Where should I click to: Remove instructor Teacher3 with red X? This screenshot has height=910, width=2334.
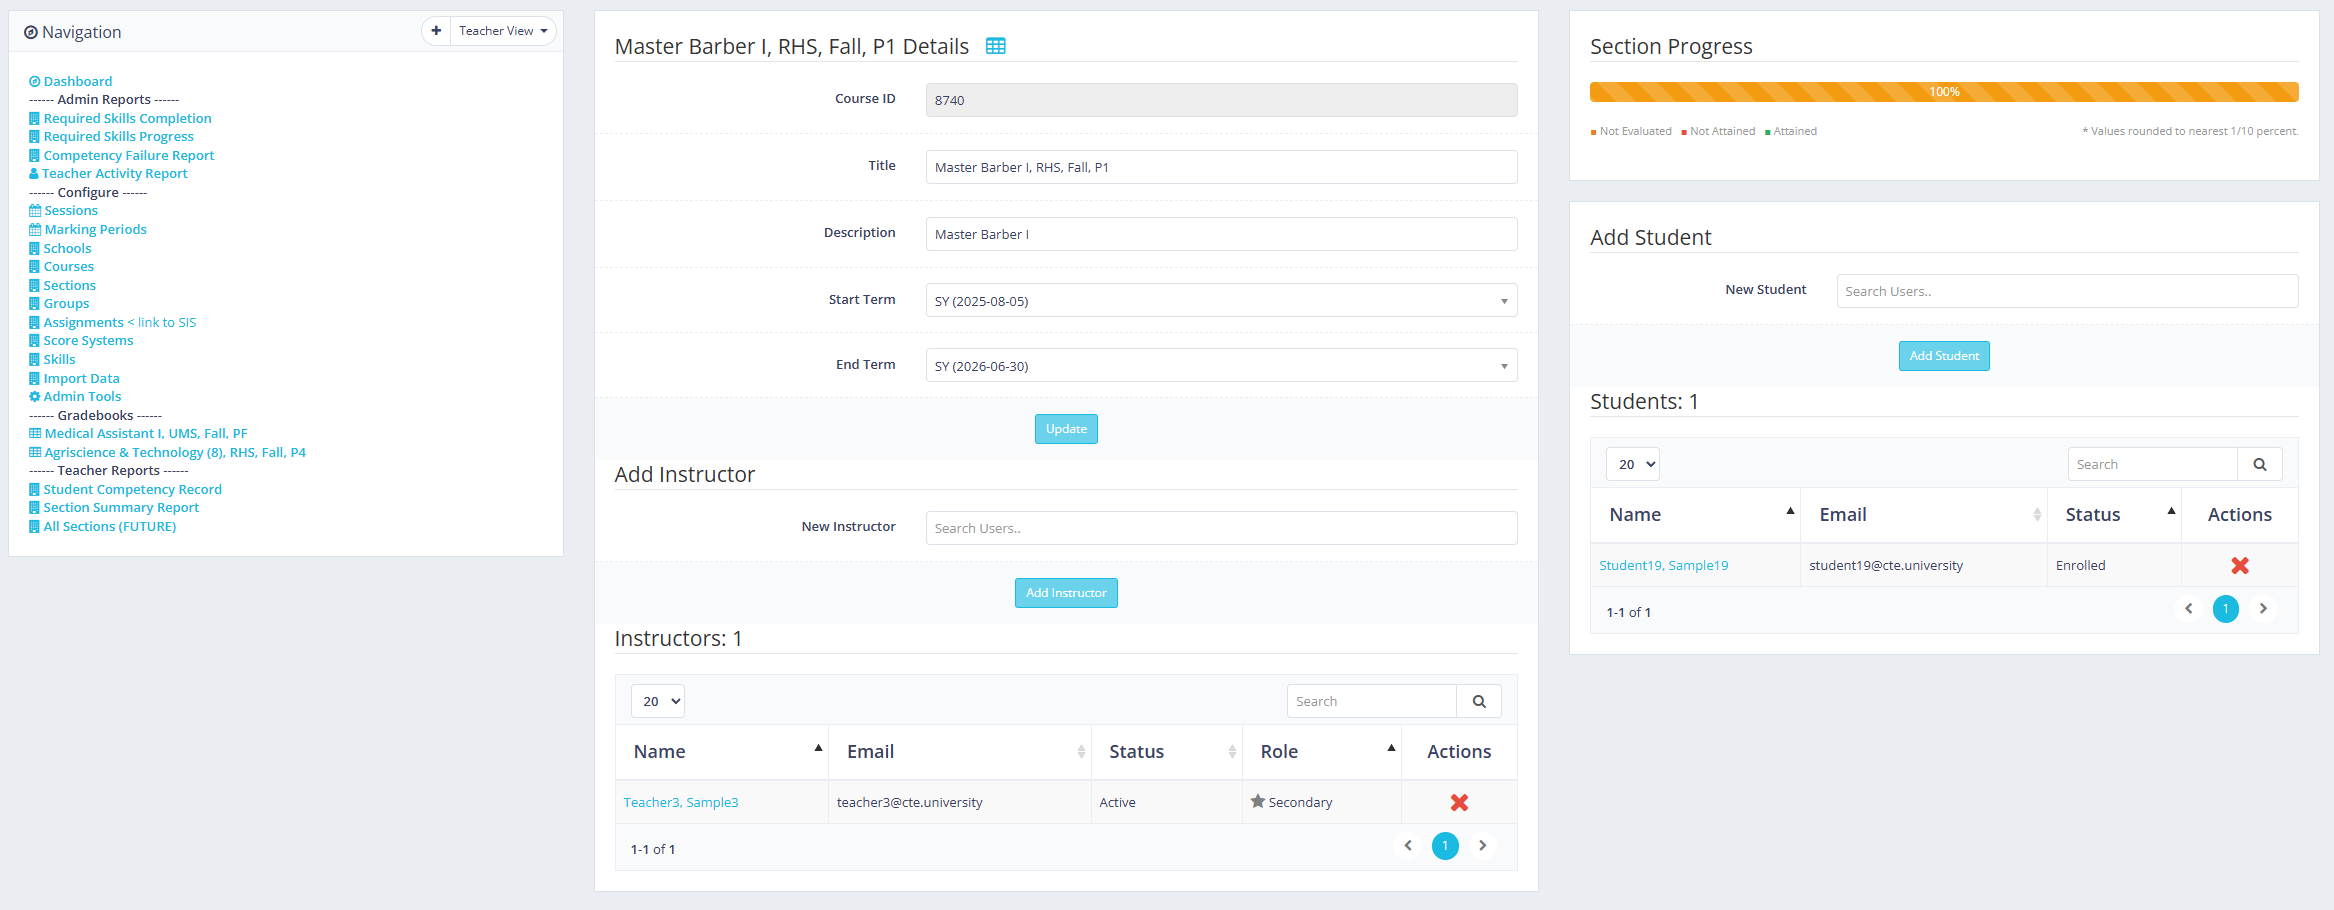1459,802
